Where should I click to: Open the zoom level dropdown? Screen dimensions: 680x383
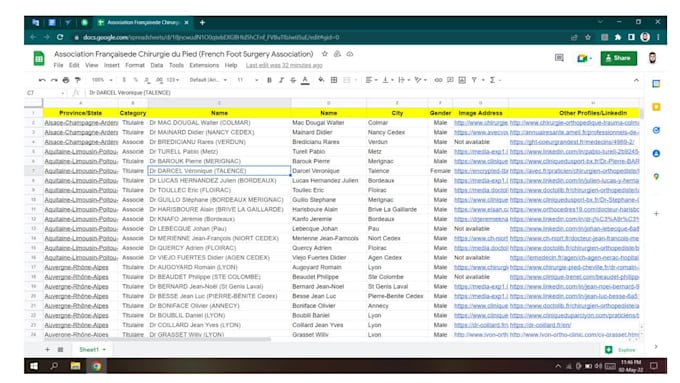[102, 80]
